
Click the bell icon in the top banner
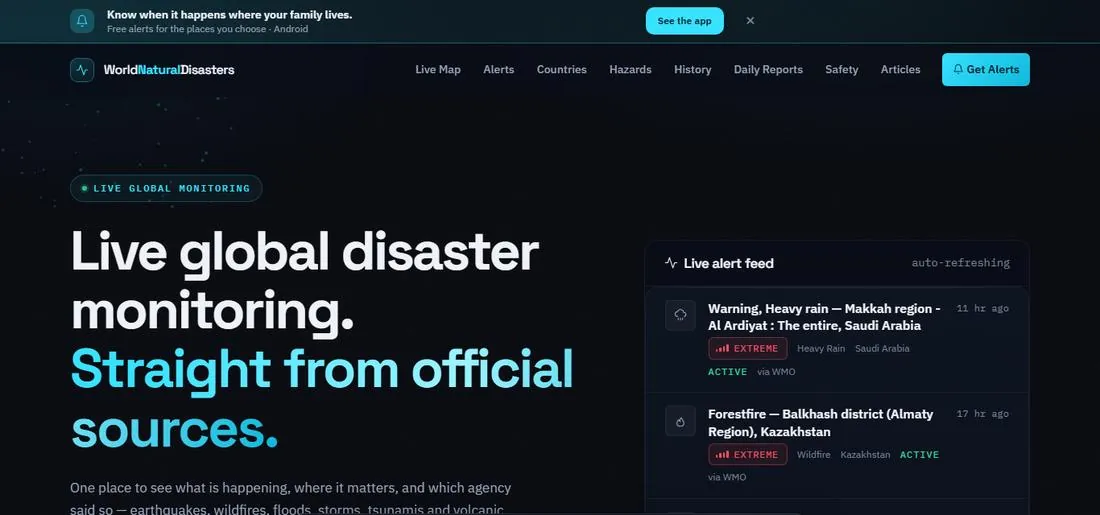click(x=82, y=21)
